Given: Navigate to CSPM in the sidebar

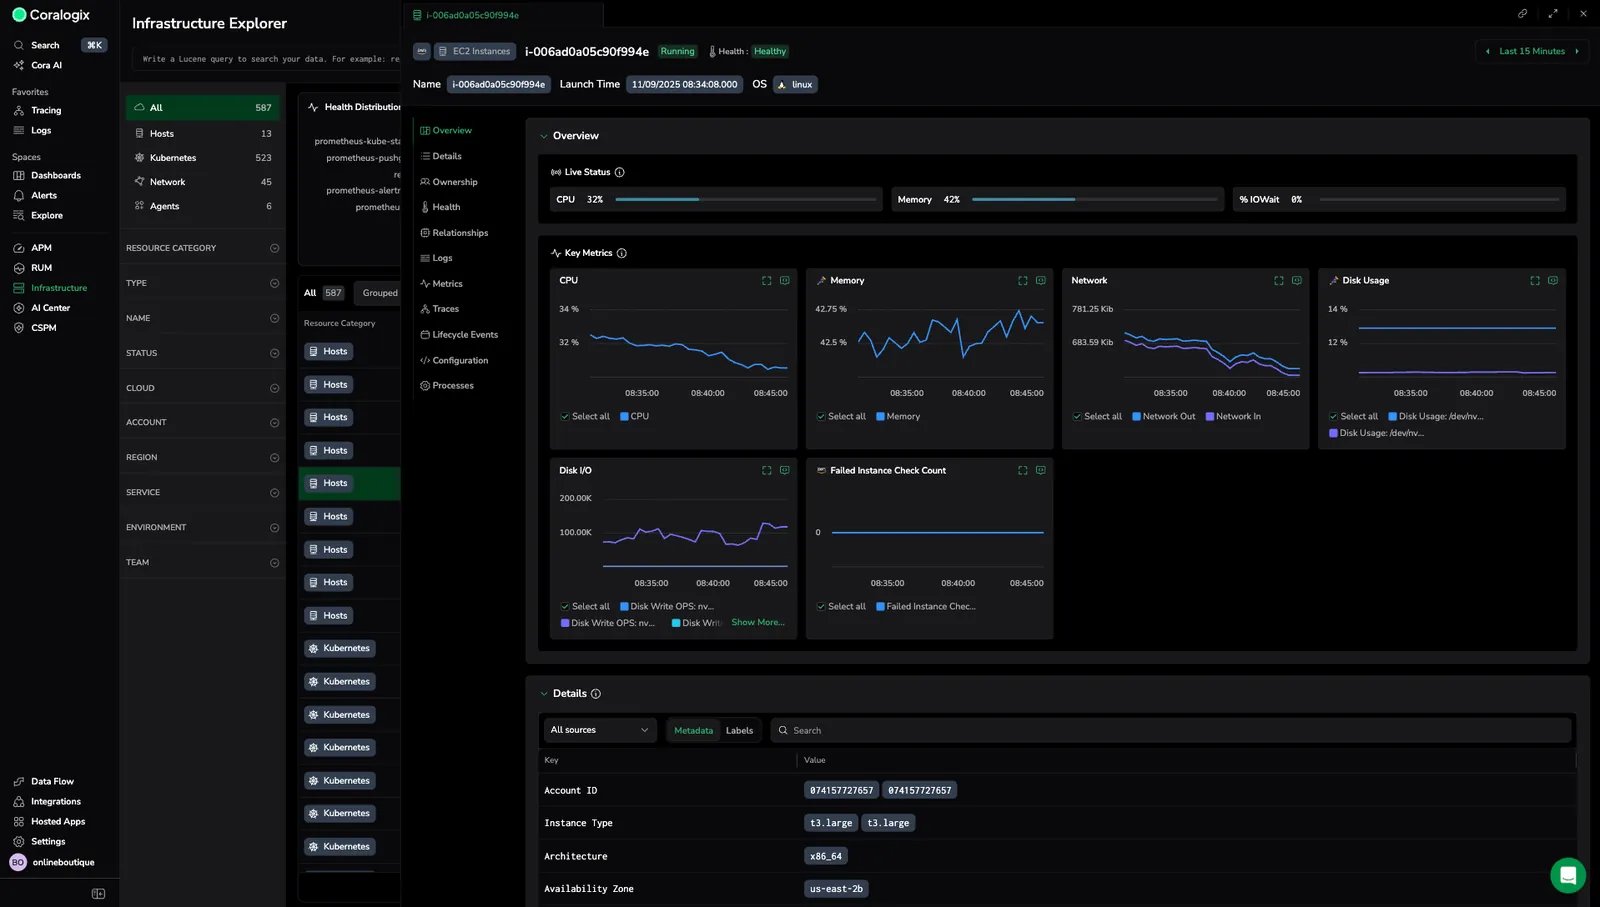Looking at the screenshot, I should coord(42,327).
